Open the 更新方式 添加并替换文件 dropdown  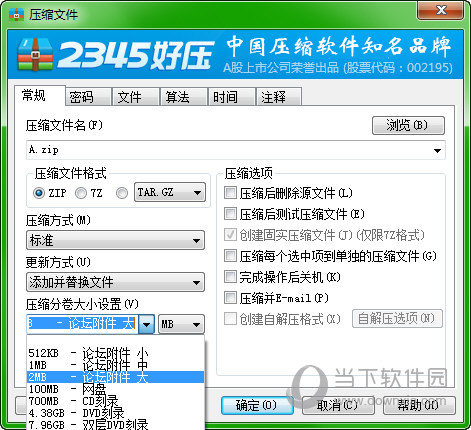coord(115,282)
